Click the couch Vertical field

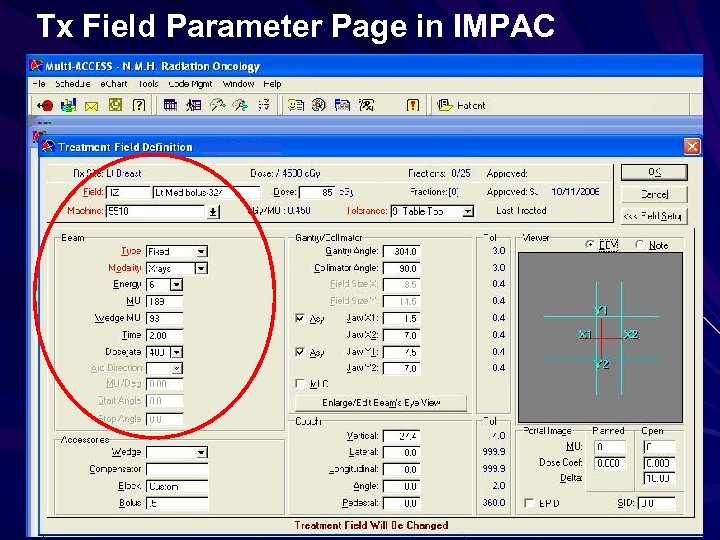pos(401,436)
